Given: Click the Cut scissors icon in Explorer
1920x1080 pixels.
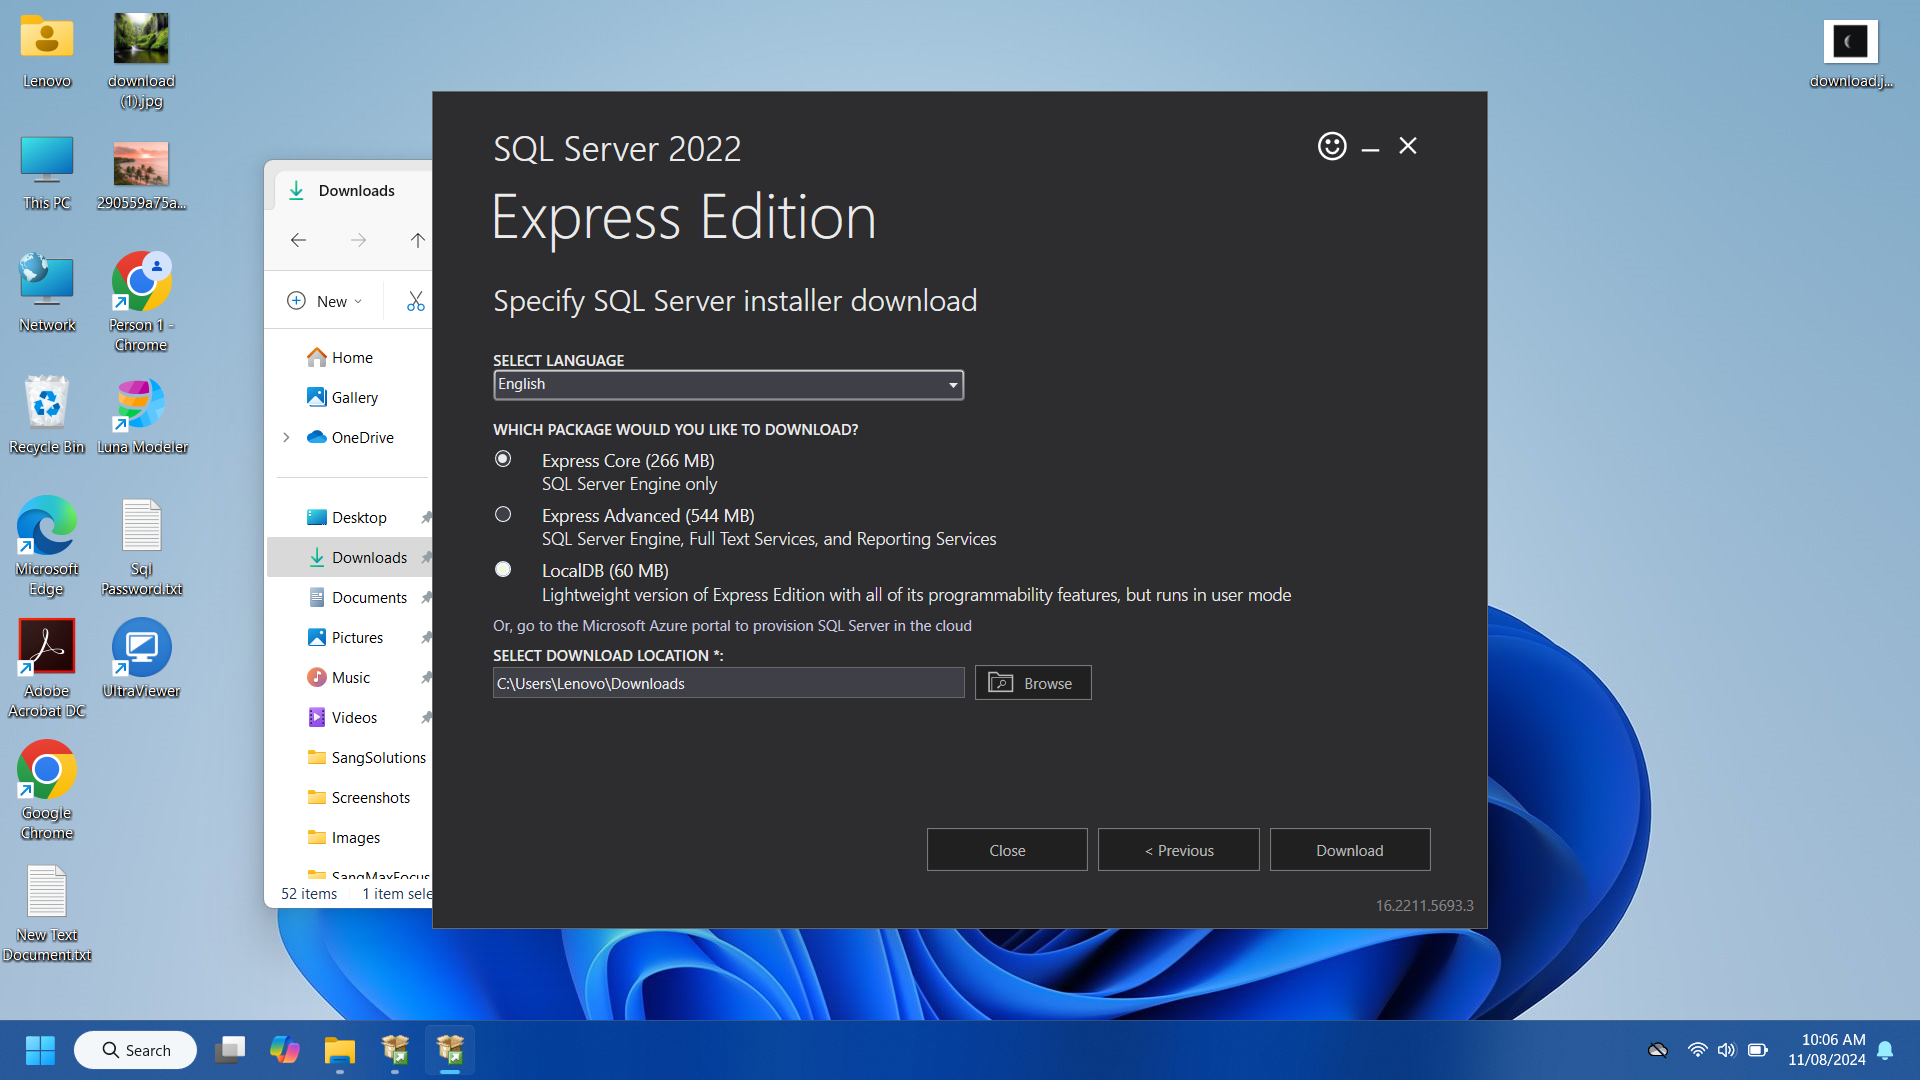Looking at the screenshot, I should pyautogui.click(x=416, y=301).
